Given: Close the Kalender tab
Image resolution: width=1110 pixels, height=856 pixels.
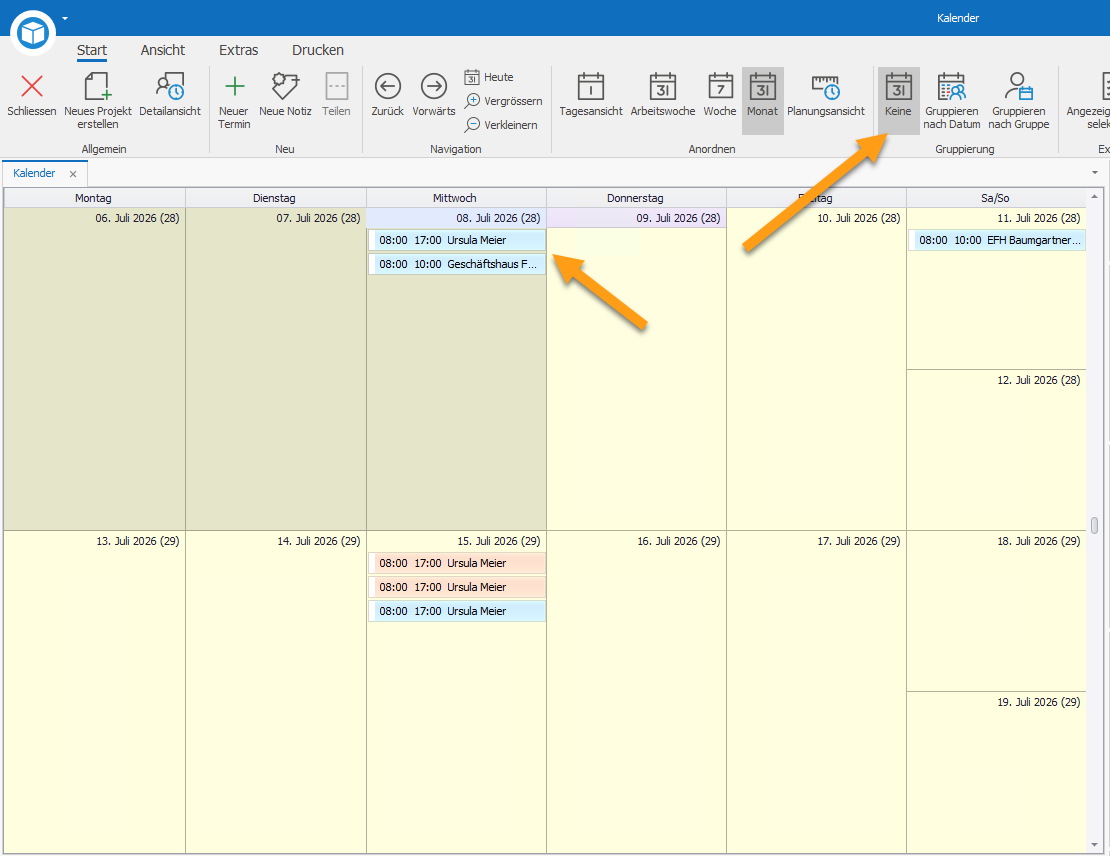Looking at the screenshot, I should pos(73,174).
